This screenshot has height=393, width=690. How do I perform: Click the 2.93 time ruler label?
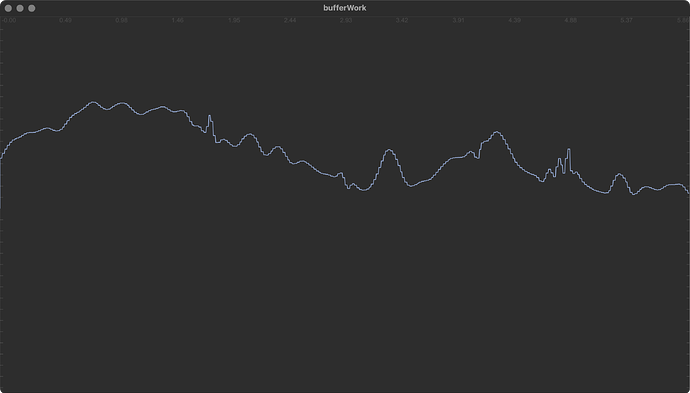(x=346, y=21)
